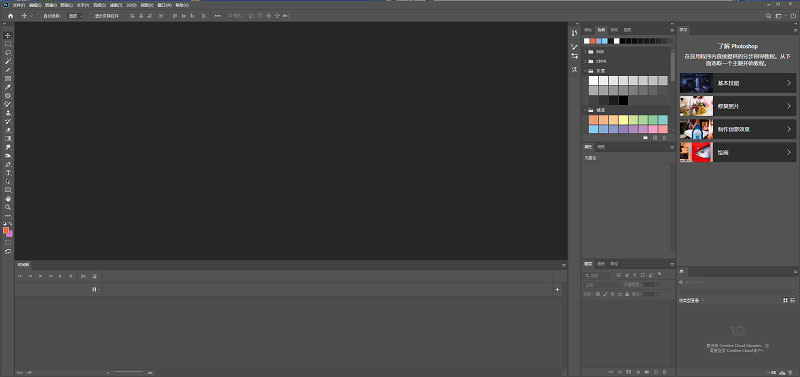Select the Hand tool
This screenshot has width=800, height=377.
[8, 199]
